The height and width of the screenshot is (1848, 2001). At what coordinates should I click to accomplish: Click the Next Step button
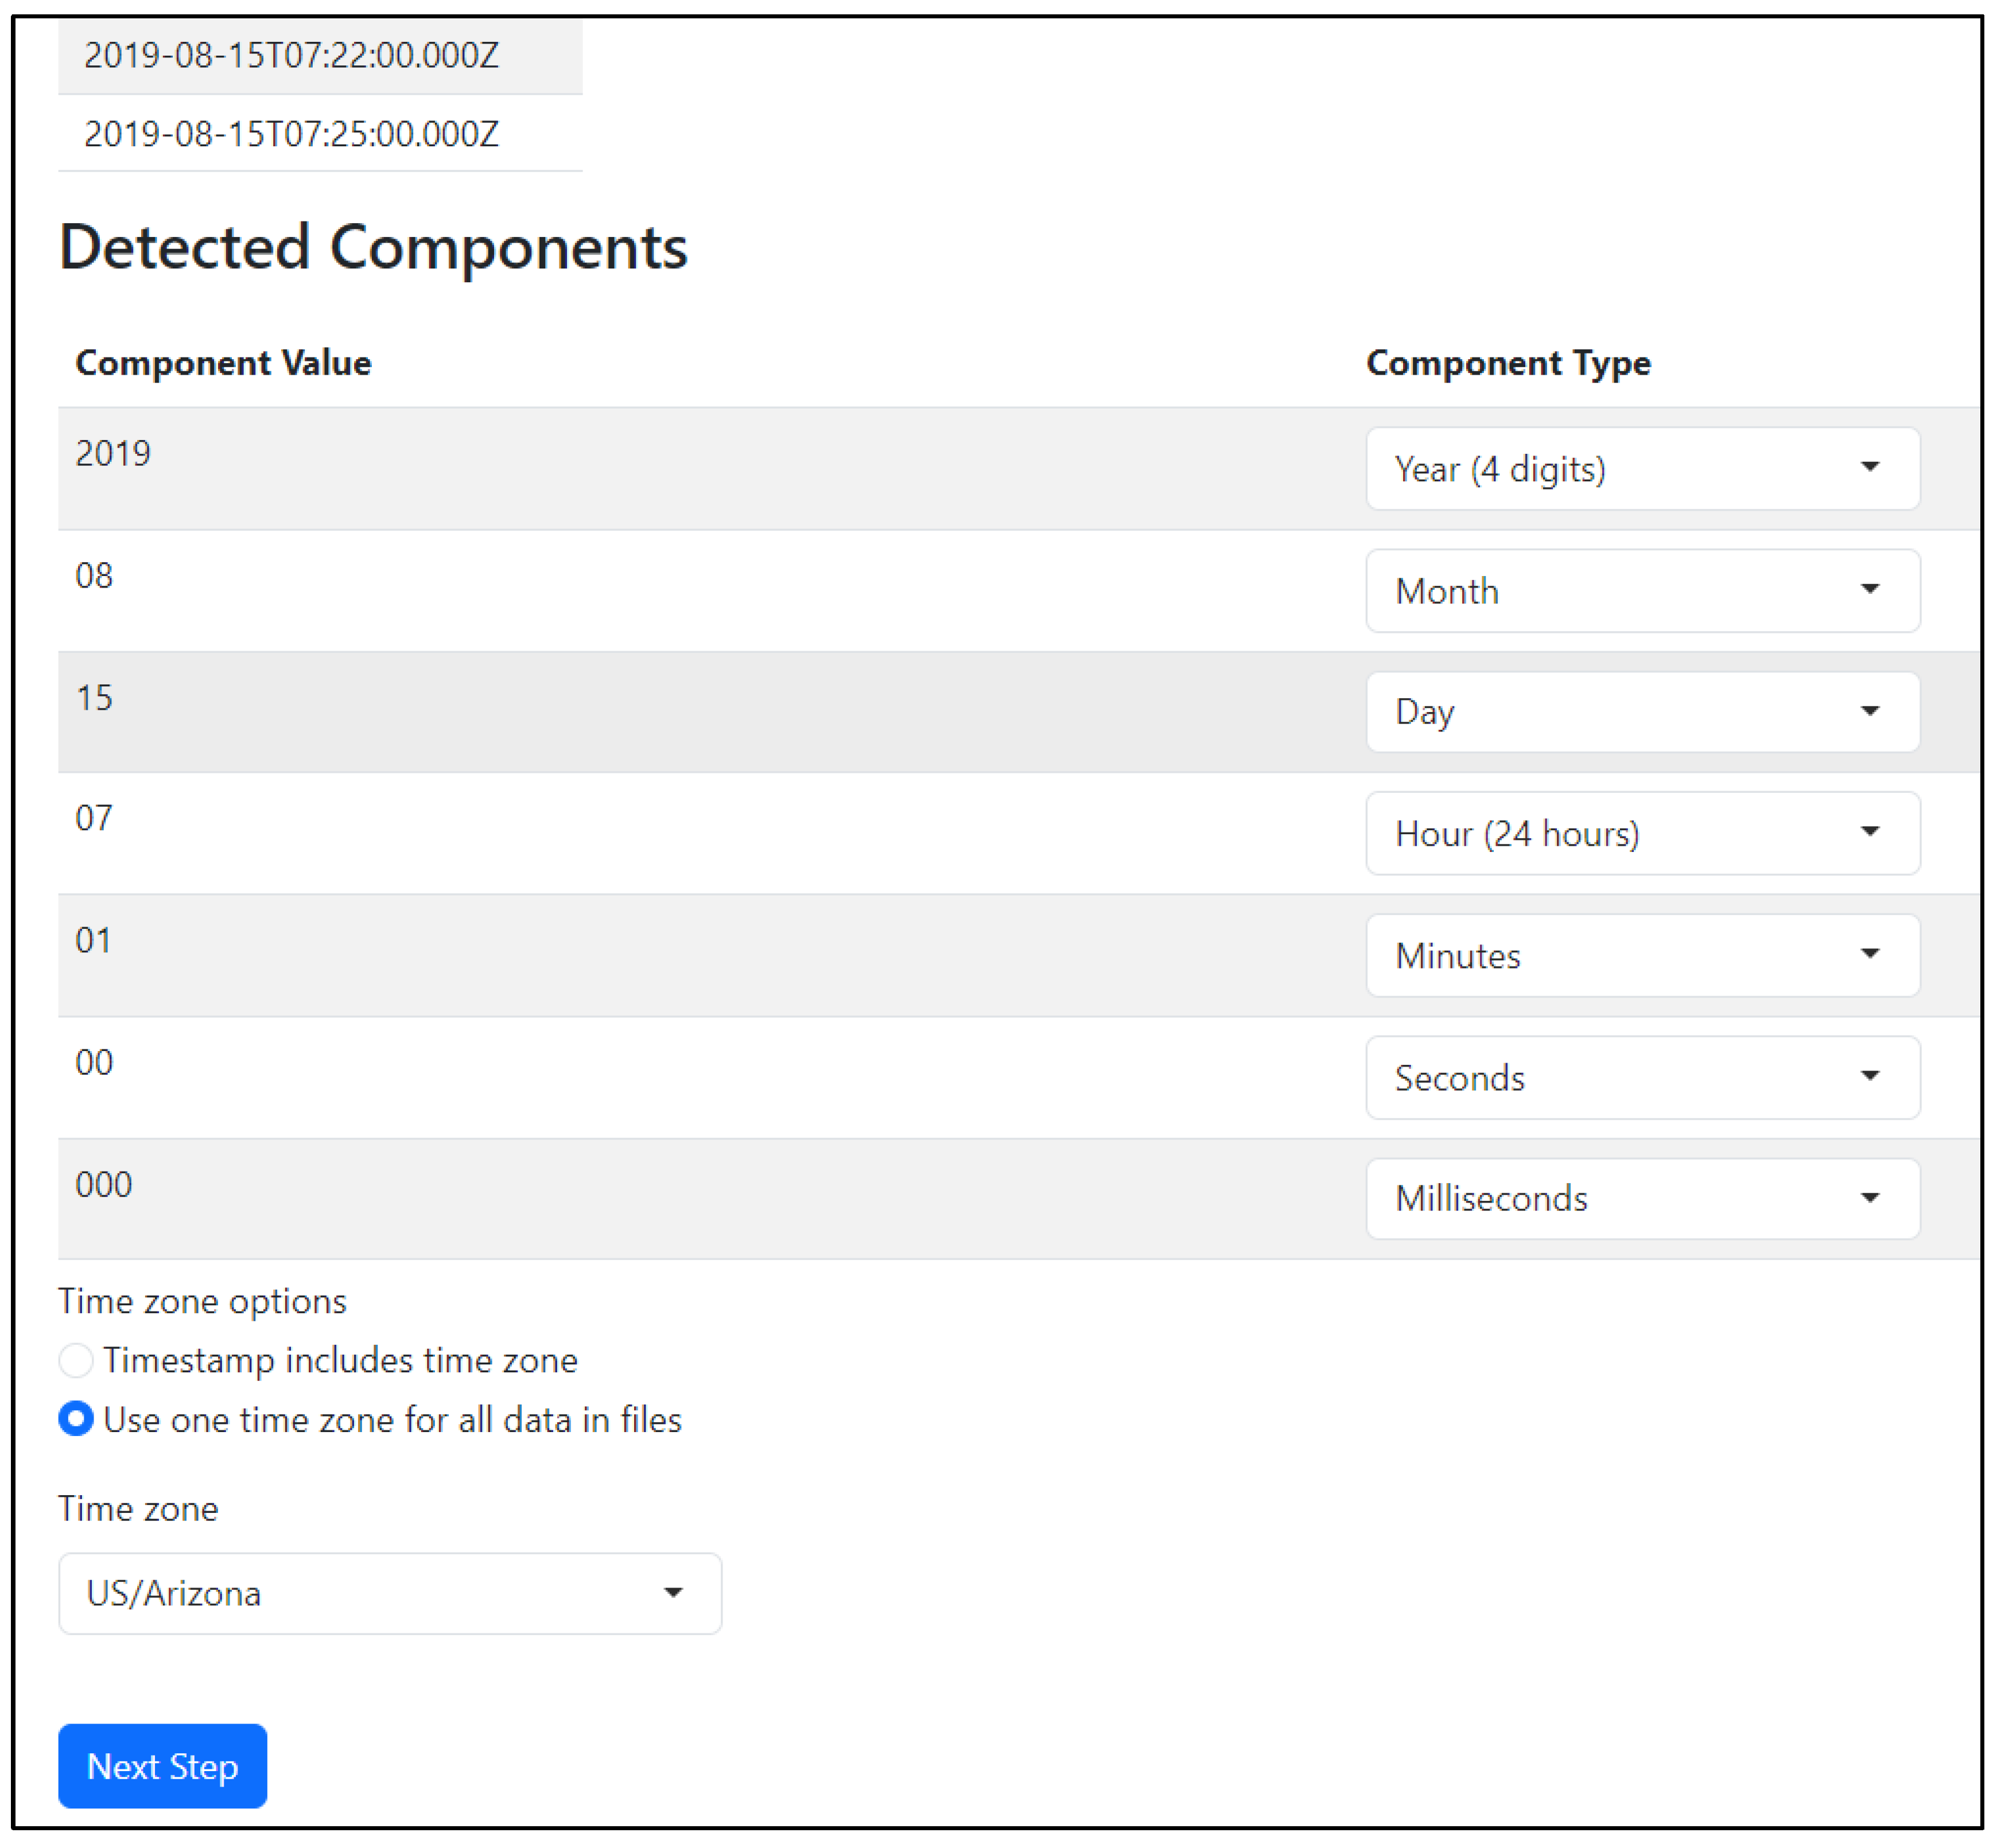[x=162, y=1766]
